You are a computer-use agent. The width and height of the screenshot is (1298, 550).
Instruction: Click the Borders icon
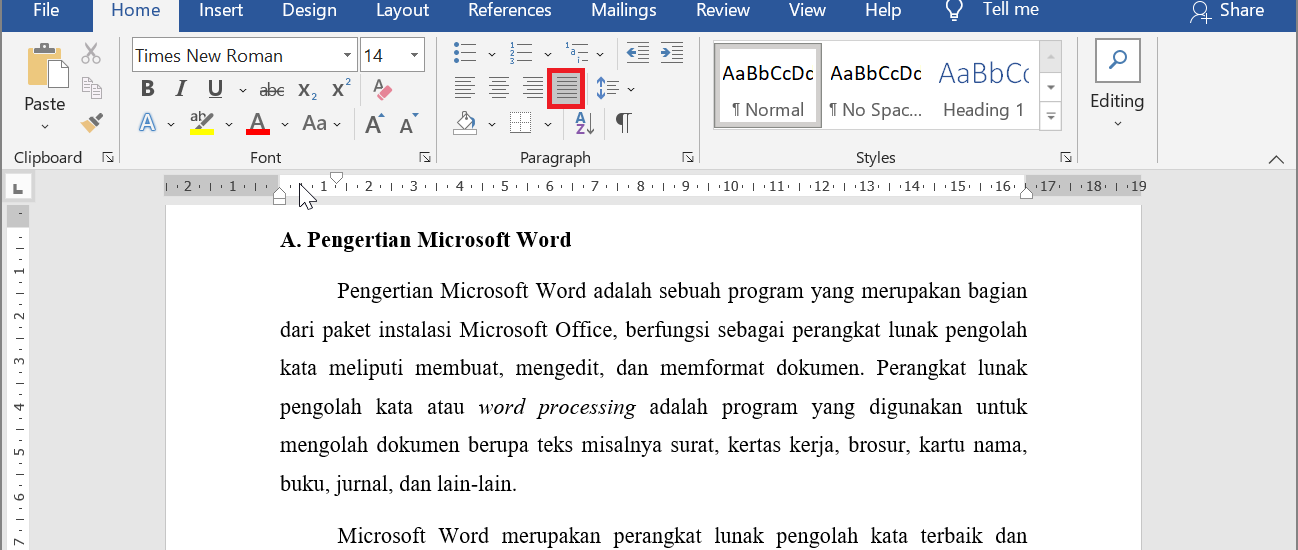click(520, 123)
